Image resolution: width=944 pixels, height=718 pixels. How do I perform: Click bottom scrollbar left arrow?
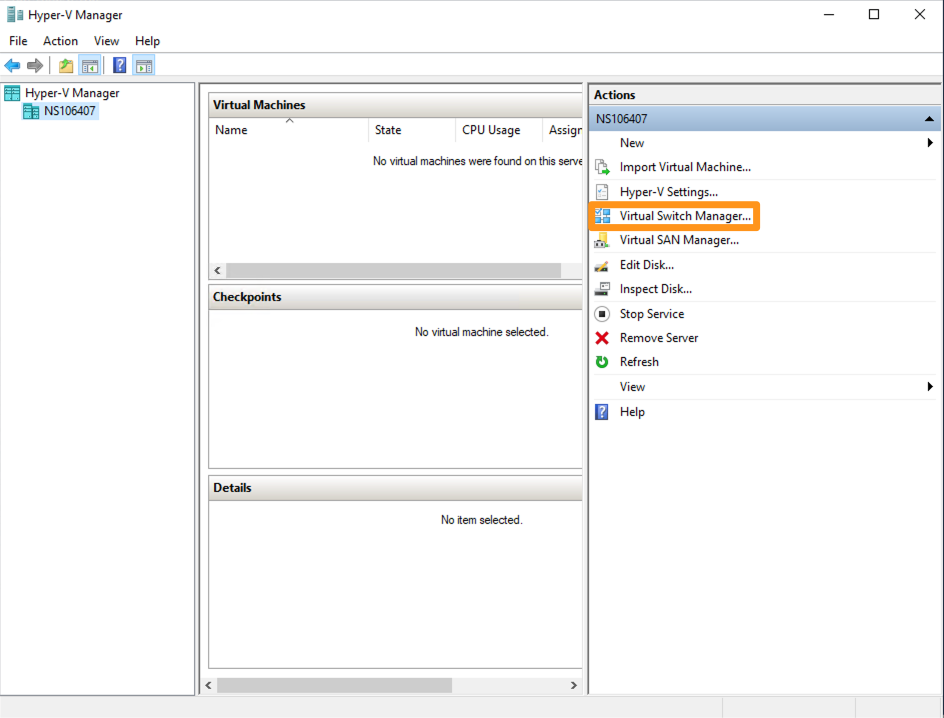(208, 686)
